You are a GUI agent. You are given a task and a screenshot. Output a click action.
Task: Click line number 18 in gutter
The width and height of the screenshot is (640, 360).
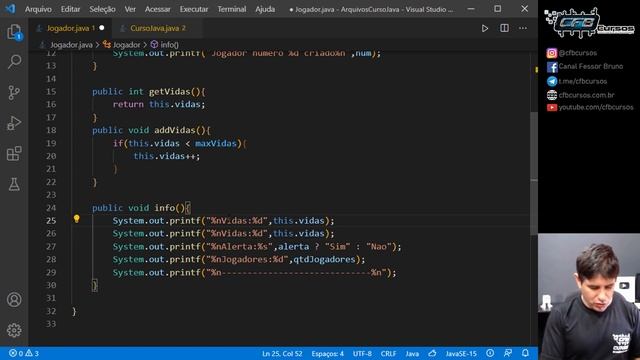[51, 130]
